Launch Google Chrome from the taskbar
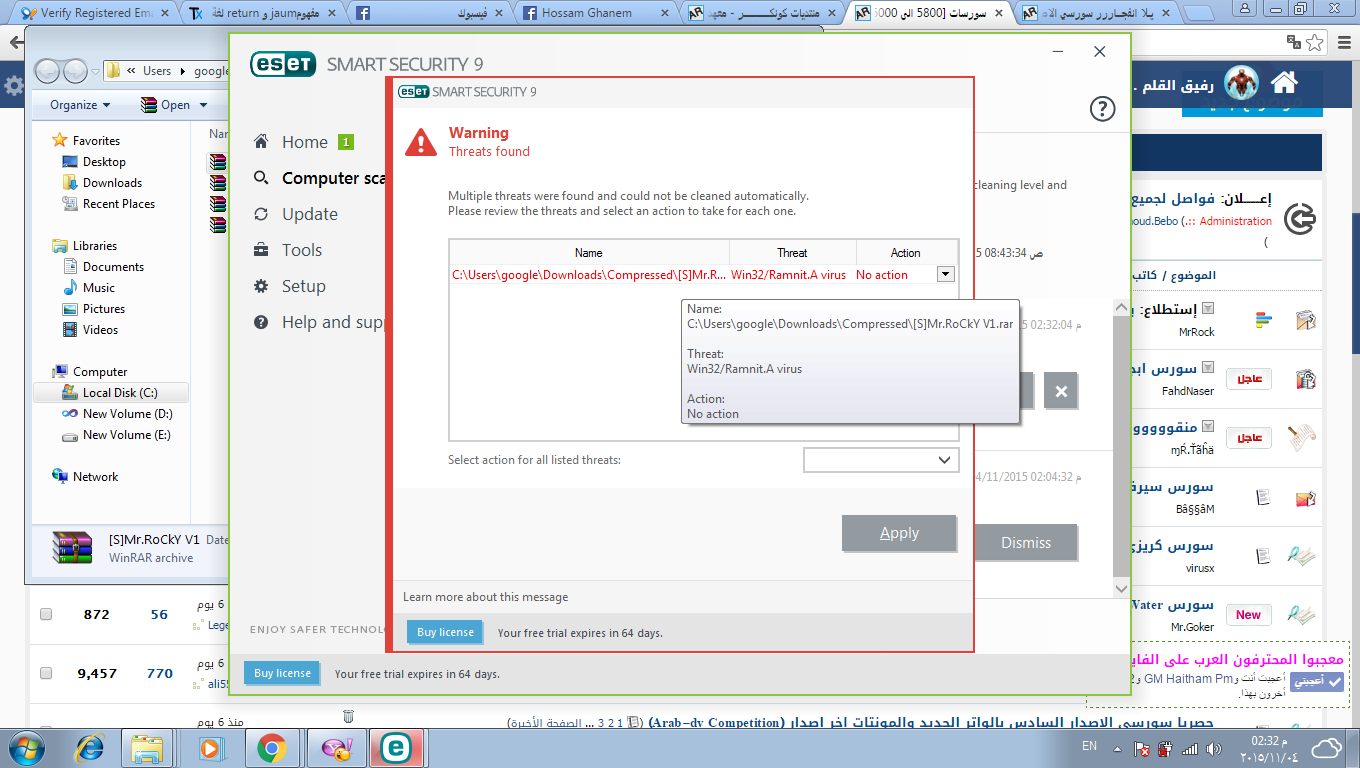Image resolution: width=1360 pixels, height=768 pixels. [272, 747]
